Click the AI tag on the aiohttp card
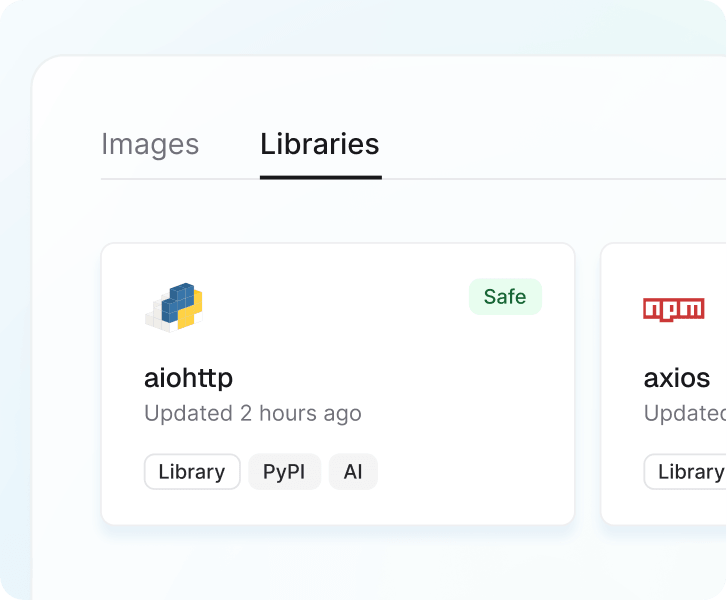 point(353,472)
